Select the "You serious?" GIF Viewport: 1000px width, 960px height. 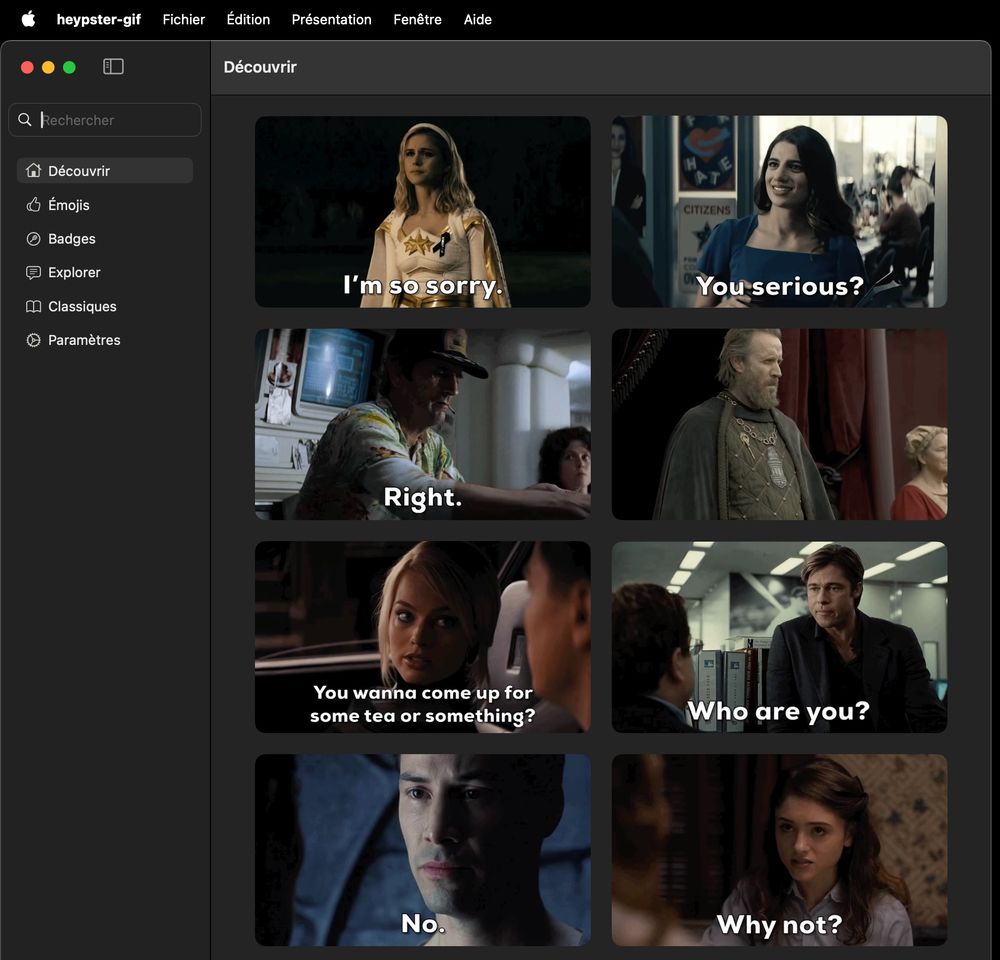click(x=779, y=211)
